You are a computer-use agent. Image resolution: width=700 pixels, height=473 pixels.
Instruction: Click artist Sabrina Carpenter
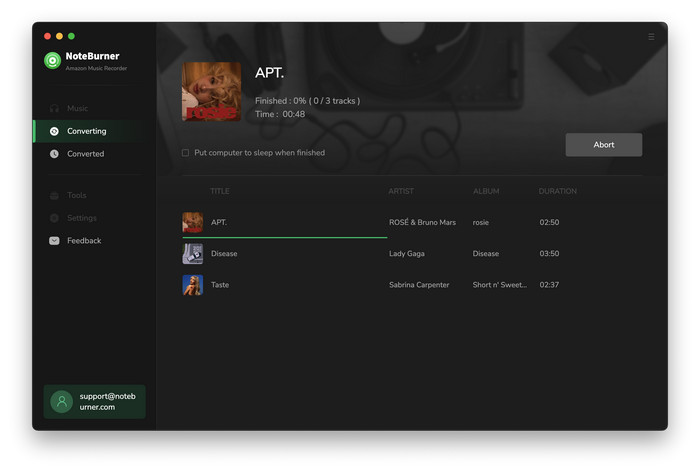coord(419,285)
